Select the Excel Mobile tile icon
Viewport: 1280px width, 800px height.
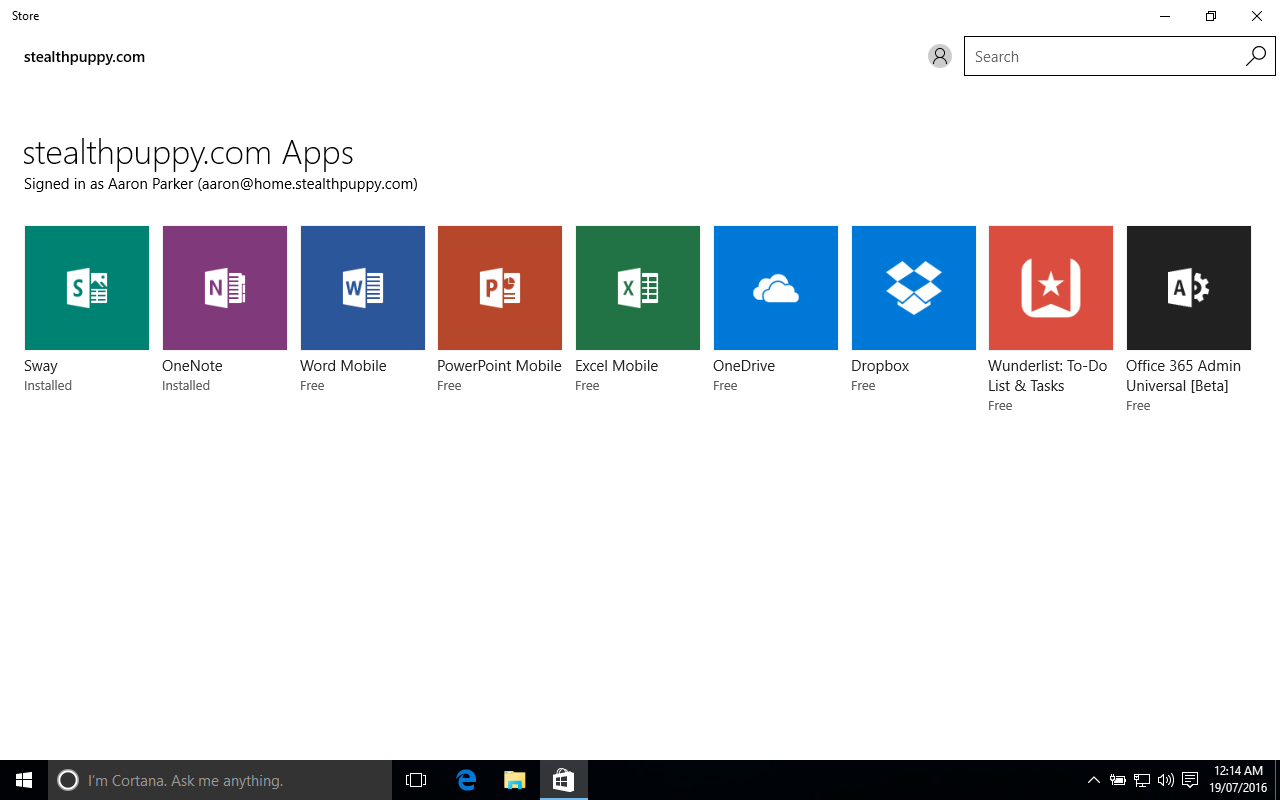coord(638,288)
